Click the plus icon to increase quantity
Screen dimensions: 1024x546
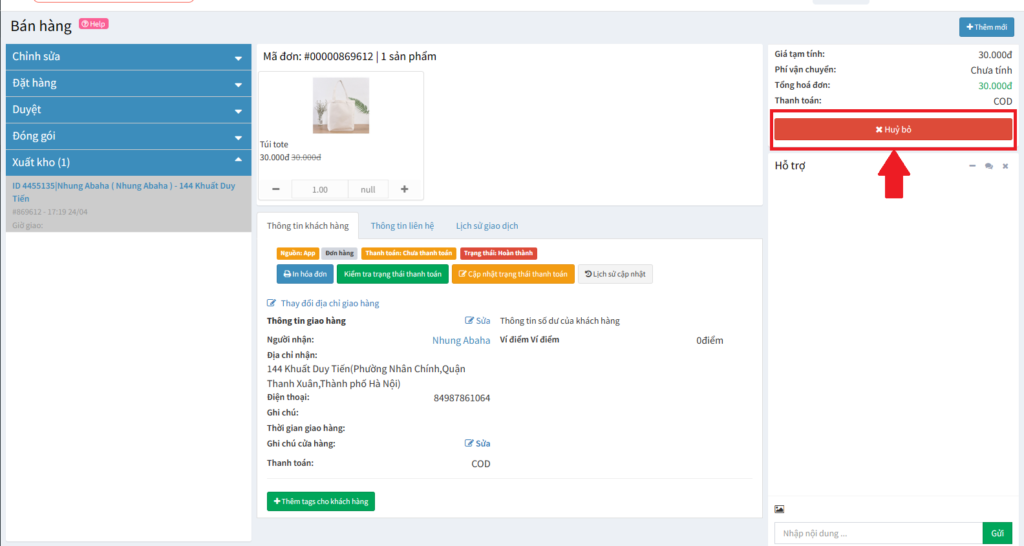405,189
